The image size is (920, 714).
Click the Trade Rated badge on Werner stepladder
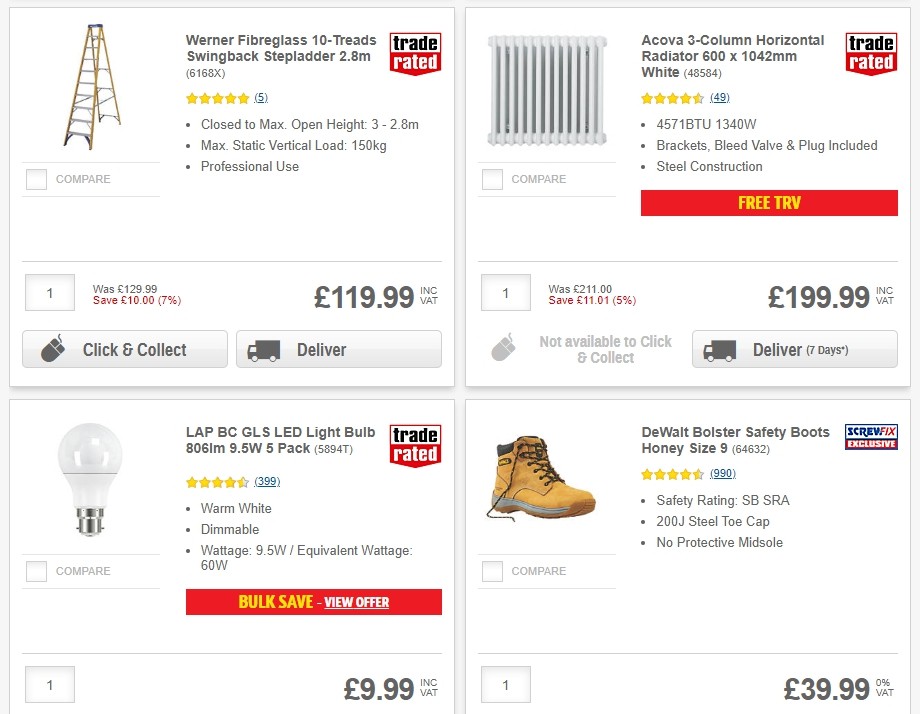coord(415,53)
